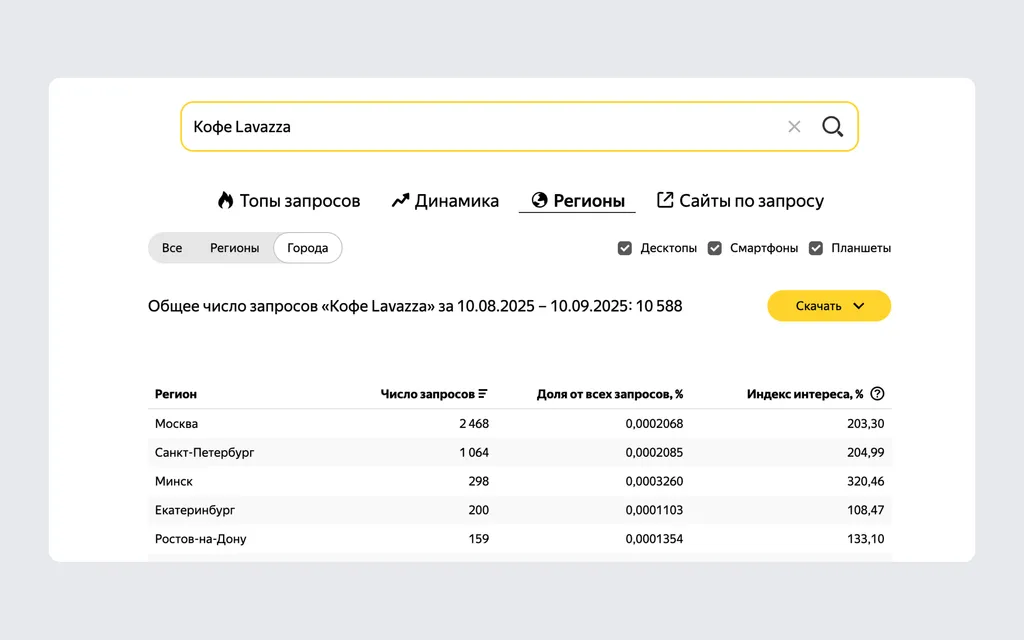Image resolution: width=1024 pixels, height=640 pixels.
Task: Click the Индекс интереса column header
Action: (x=805, y=394)
